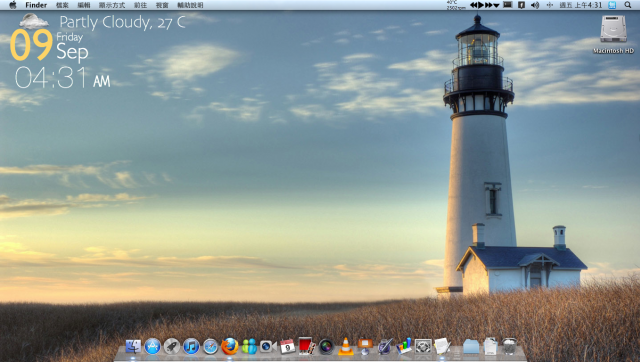Open Safari compass icon in Dock

click(x=211, y=346)
